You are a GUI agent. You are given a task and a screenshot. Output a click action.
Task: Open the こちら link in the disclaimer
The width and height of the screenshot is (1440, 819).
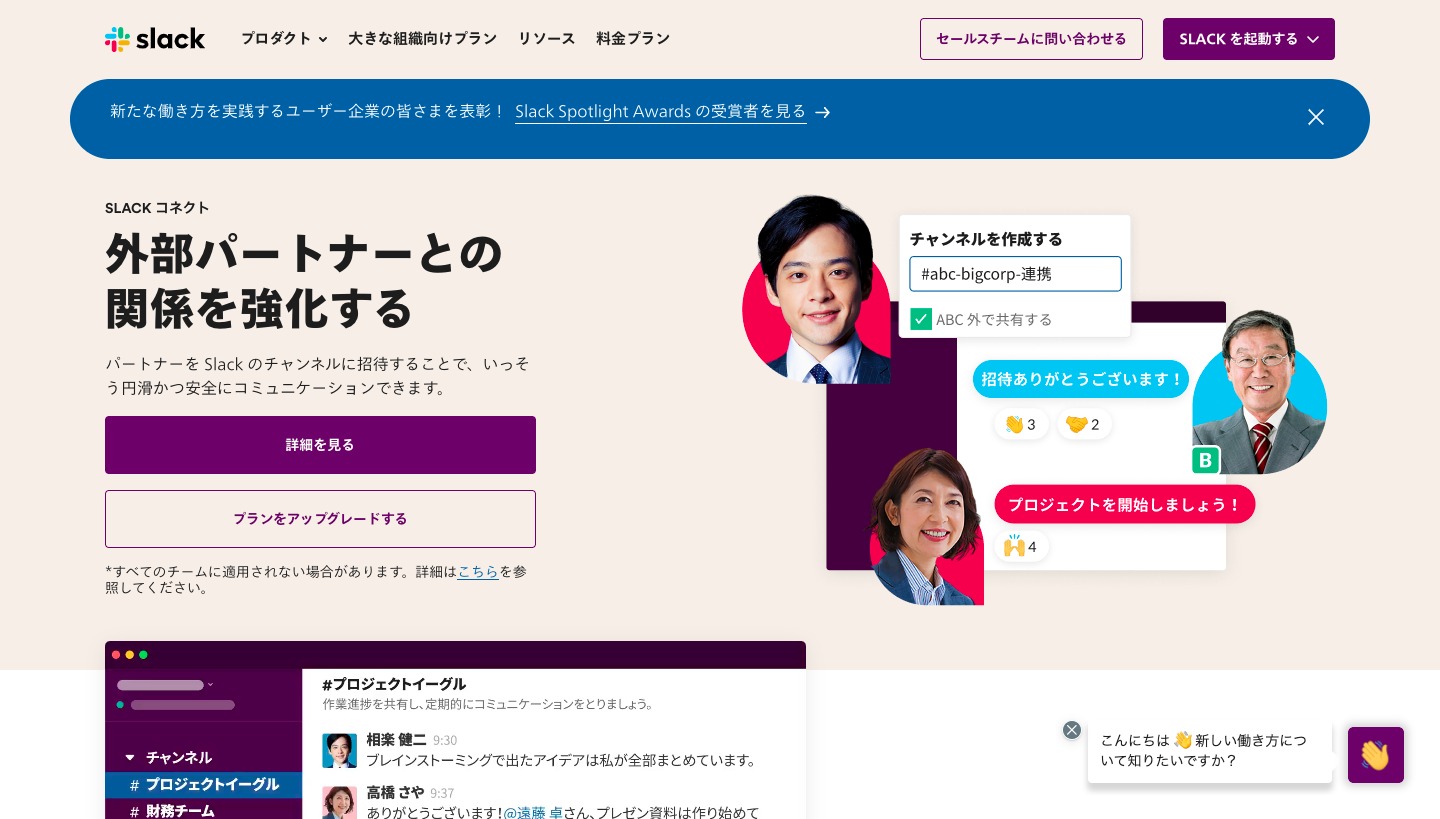[x=478, y=571]
